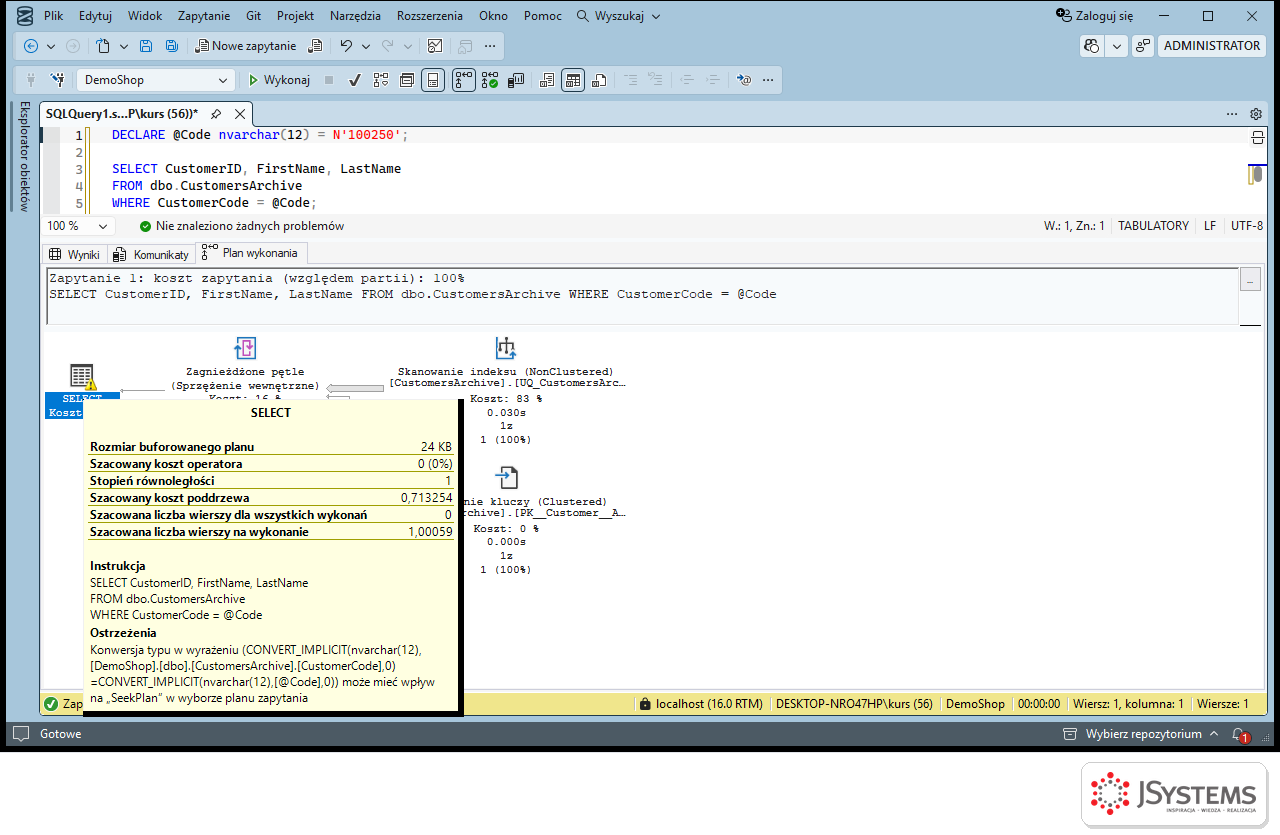Screen dimensions: 1280x835
Task: Click the split editor icon above scrollbar
Action: [1257, 137]
